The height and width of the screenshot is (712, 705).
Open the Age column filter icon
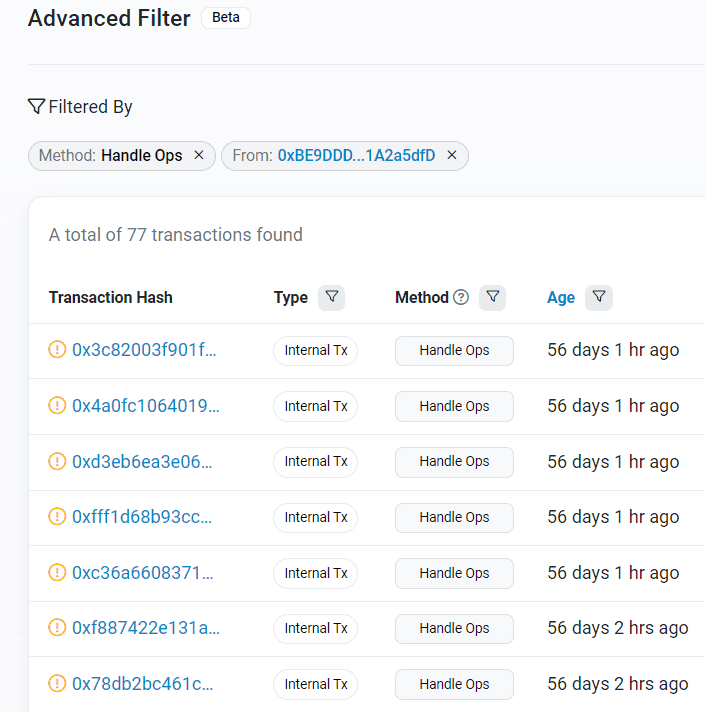(x=598, y=297)
